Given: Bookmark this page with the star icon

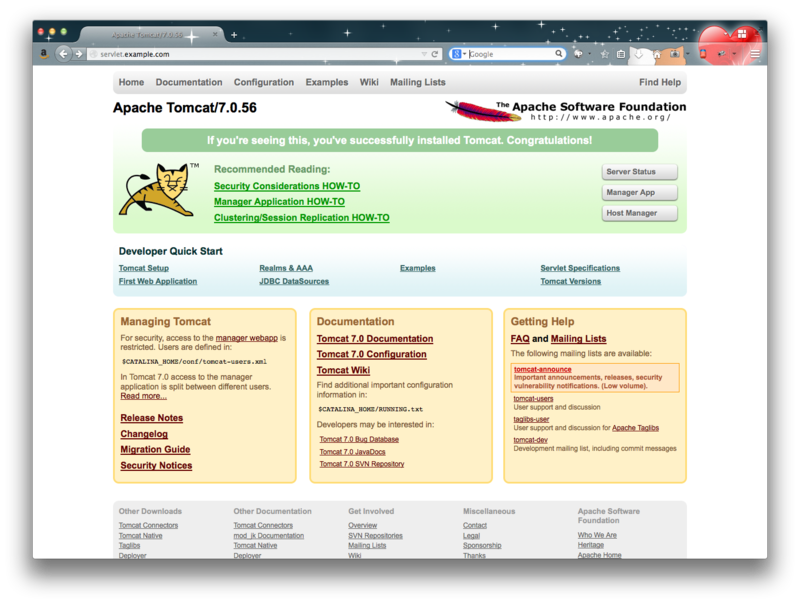Looking at the screenshot, I should coord(604,54).
